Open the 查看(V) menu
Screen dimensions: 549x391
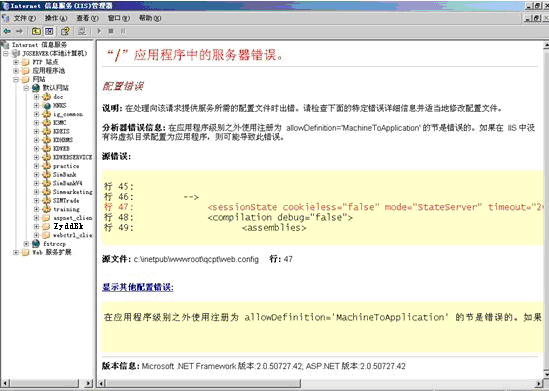point(88,18)
